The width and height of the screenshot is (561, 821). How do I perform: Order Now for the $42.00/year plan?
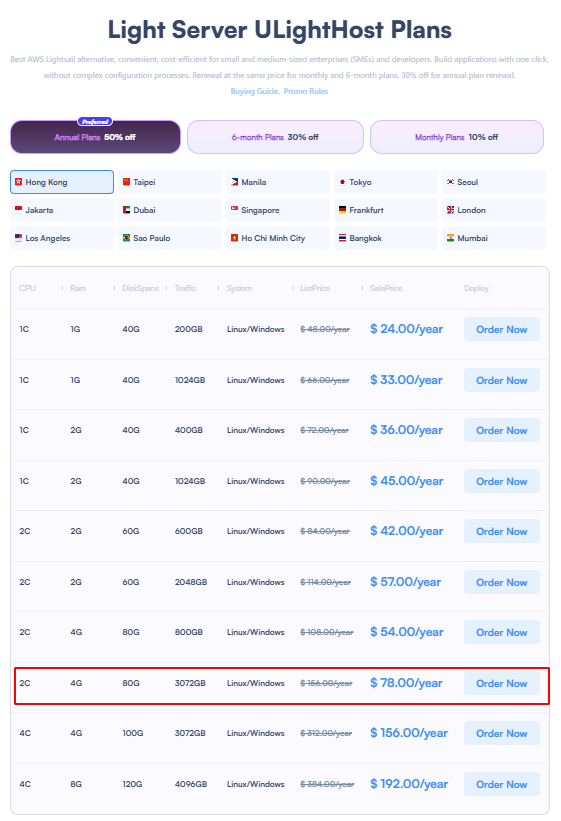pos(501,531)
